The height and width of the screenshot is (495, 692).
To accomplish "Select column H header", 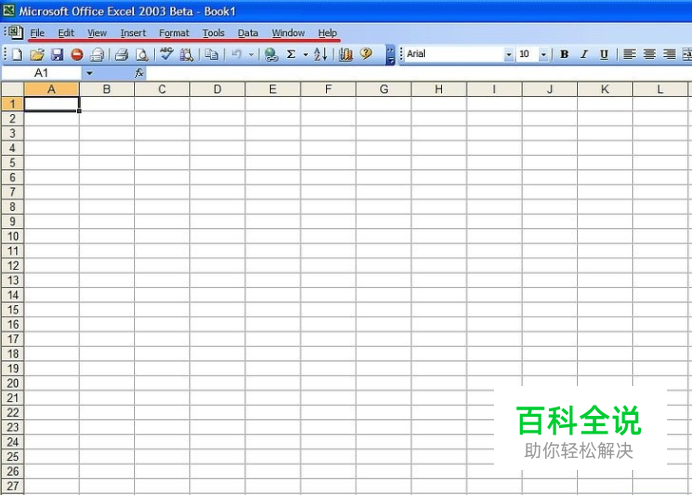I will point(439,90).
